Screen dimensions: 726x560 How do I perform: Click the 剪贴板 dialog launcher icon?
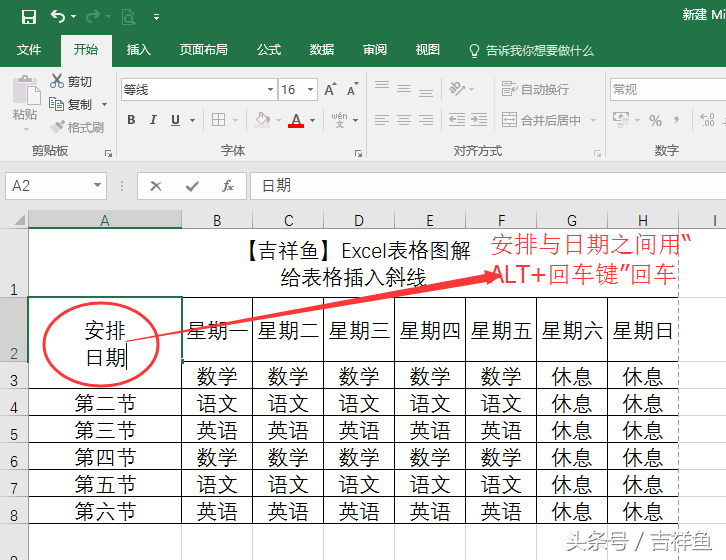(108, 153)
